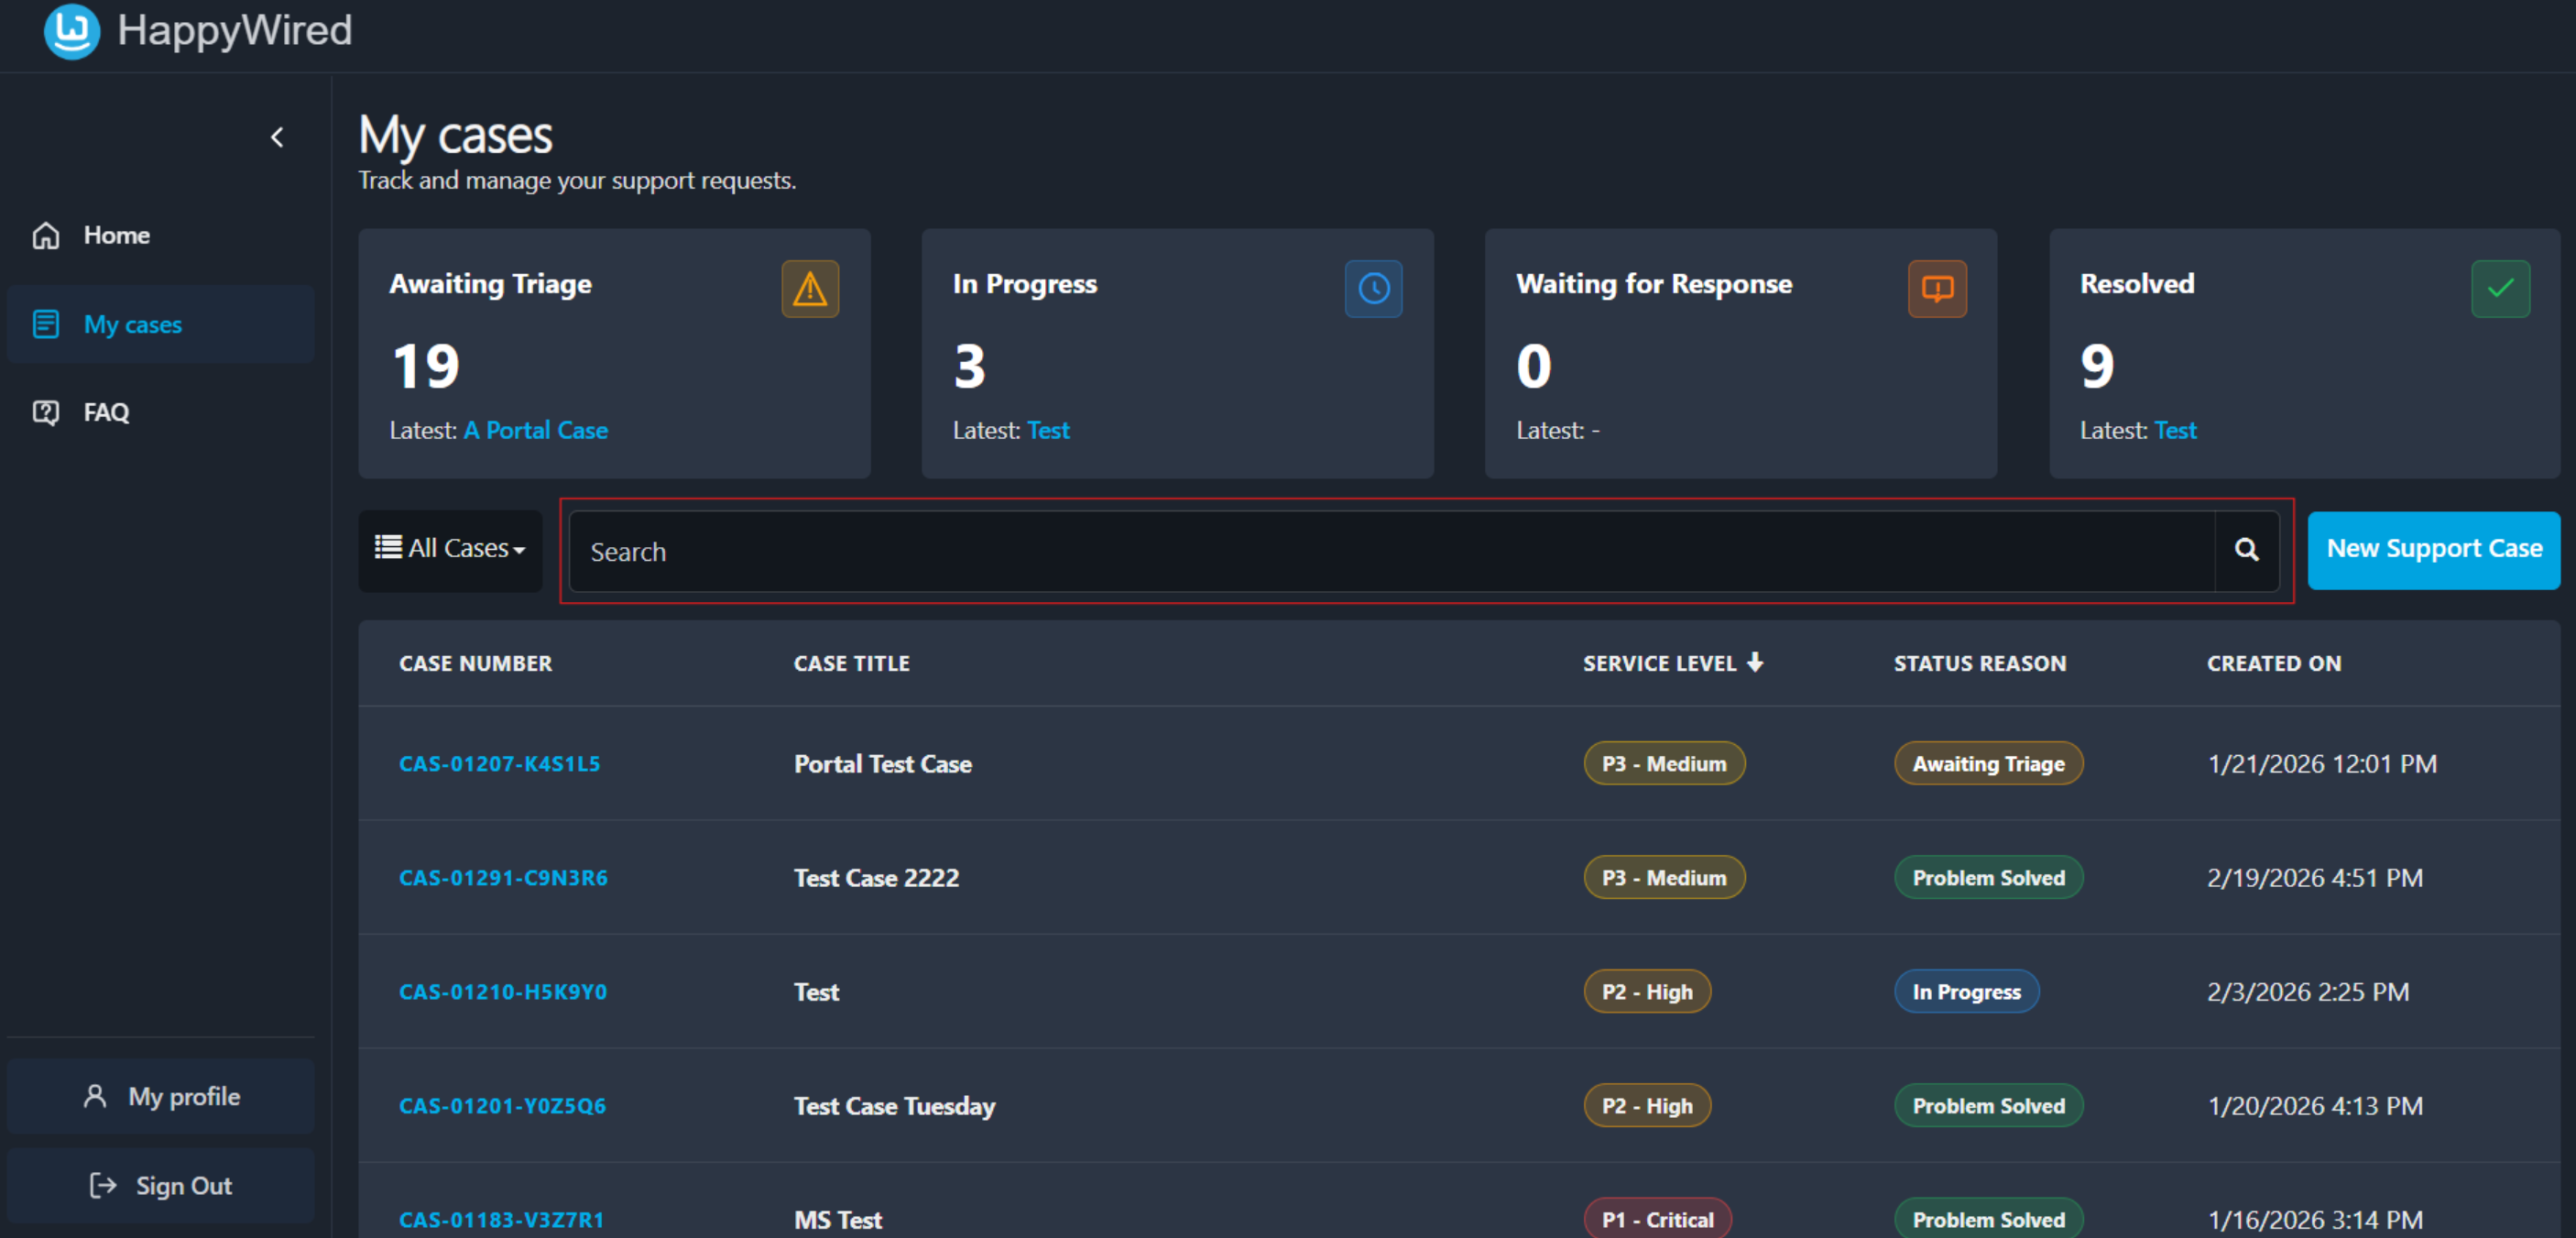Click the In Progress status badge in table
The image size is (2576, 1238).
click(x=1966, y=992)
